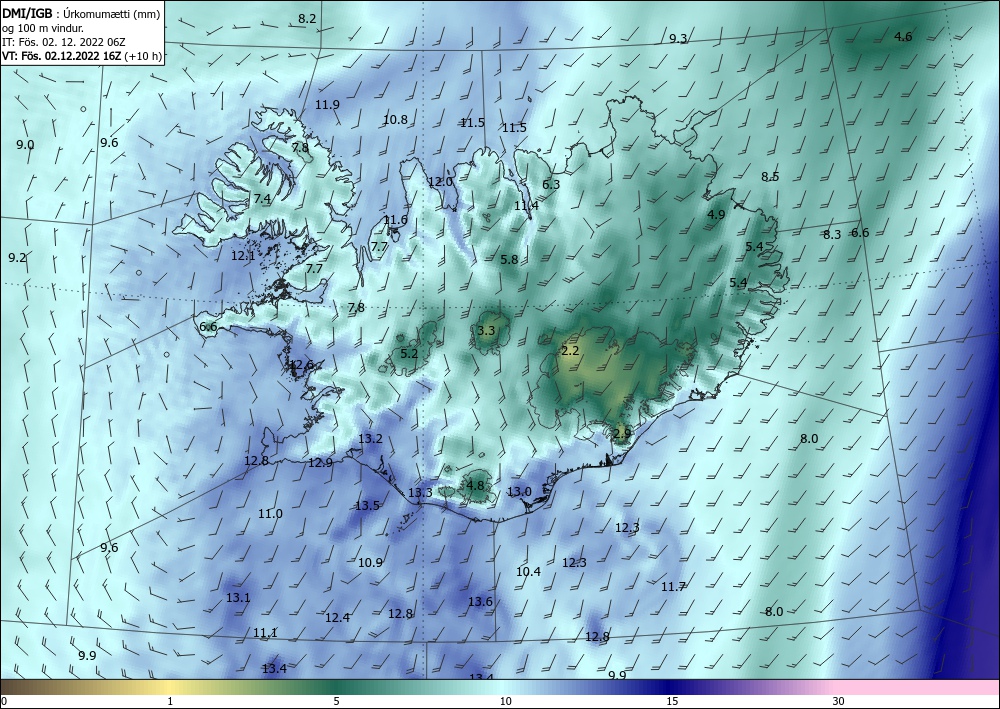Image resolution: width=1000 pixels, height=709 pixels.
Task: Click the '4.8' value label
Action: [476, 485]
